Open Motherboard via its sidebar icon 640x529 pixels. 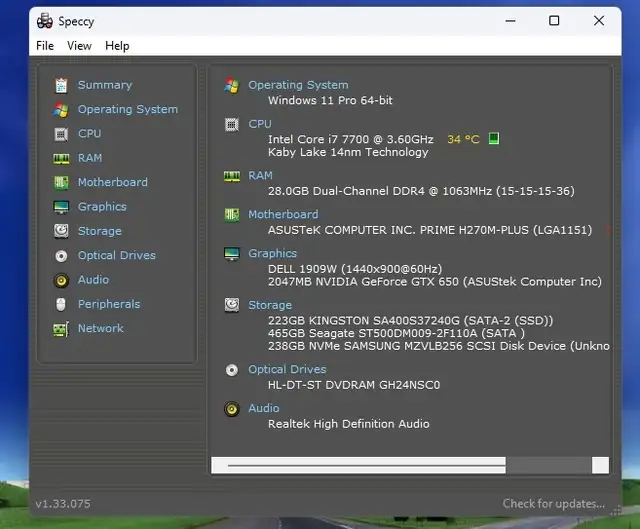pyautogui.click(x=61, y=182)
